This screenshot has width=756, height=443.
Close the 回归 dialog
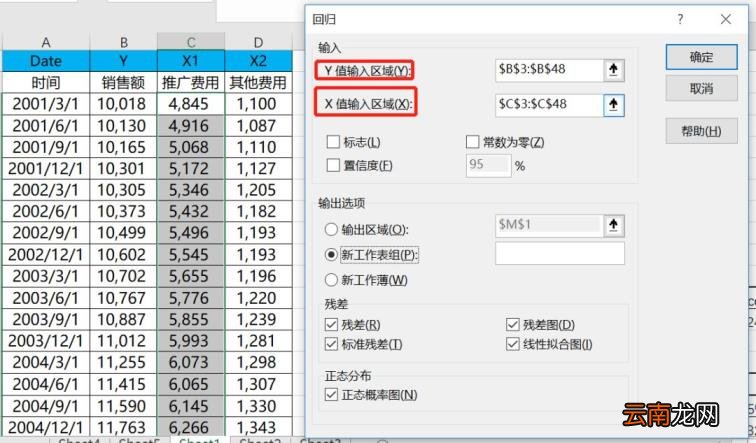[726, 19]
